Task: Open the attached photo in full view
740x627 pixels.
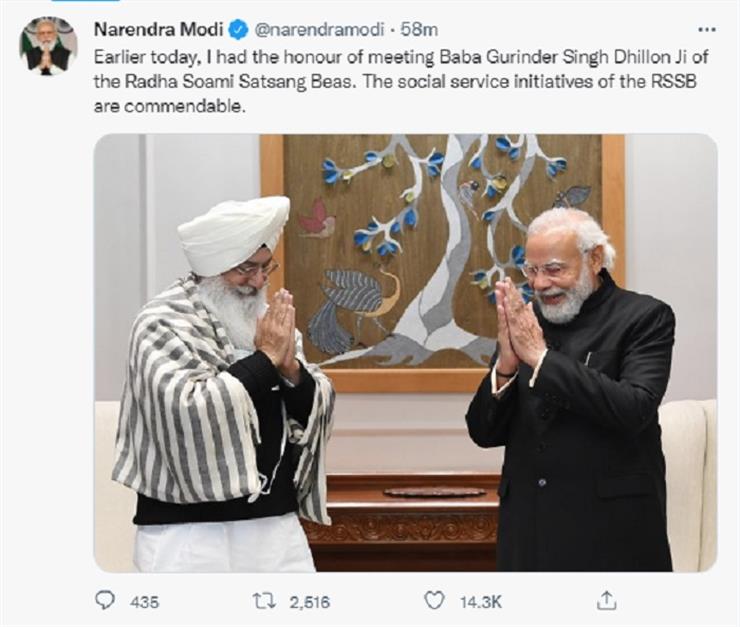Action: (x=405, y=353)
